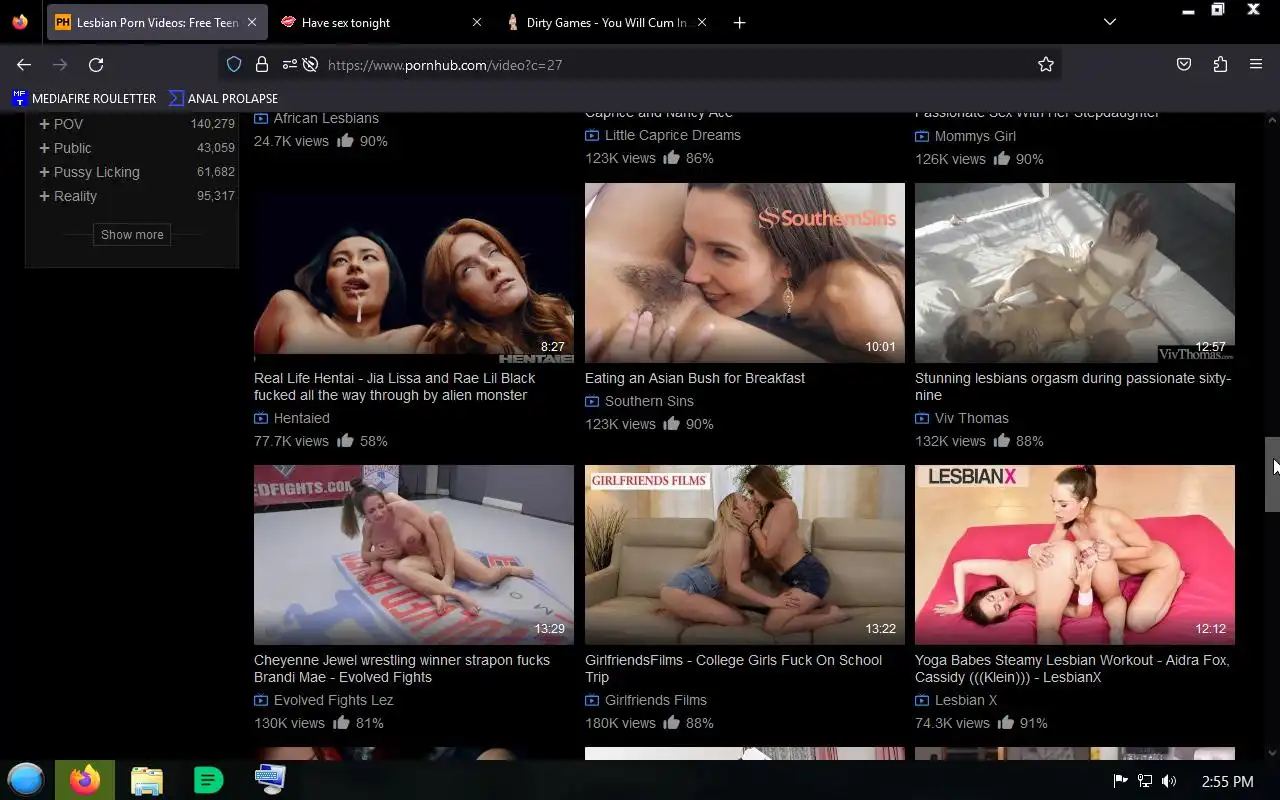The image size is (1280, 800).
Task: Open the video thumbnail marked 8:27
Action: (414, 272)
